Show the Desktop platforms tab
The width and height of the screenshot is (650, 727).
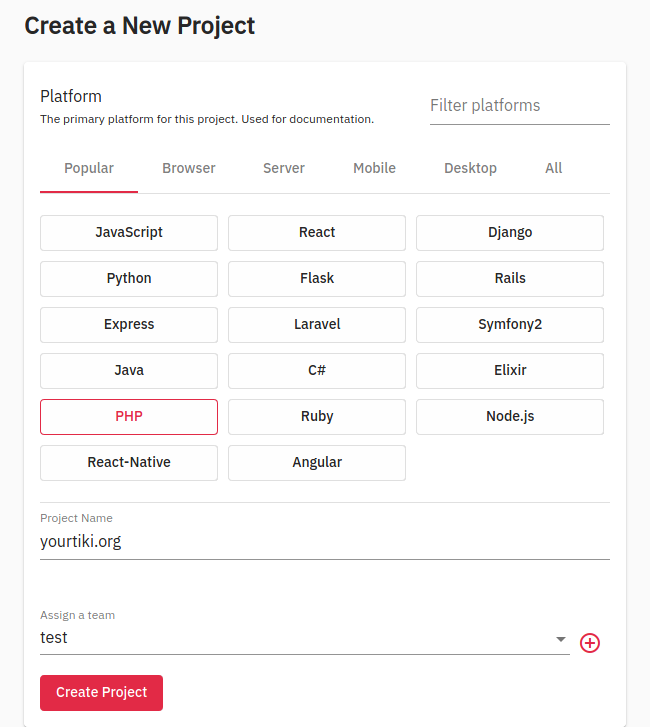coord(470,168)
